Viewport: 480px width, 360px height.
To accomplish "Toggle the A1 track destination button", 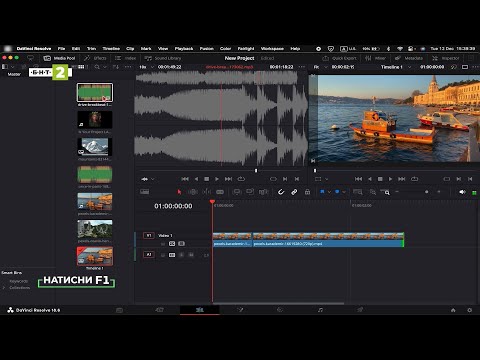I will coord(149,255).
